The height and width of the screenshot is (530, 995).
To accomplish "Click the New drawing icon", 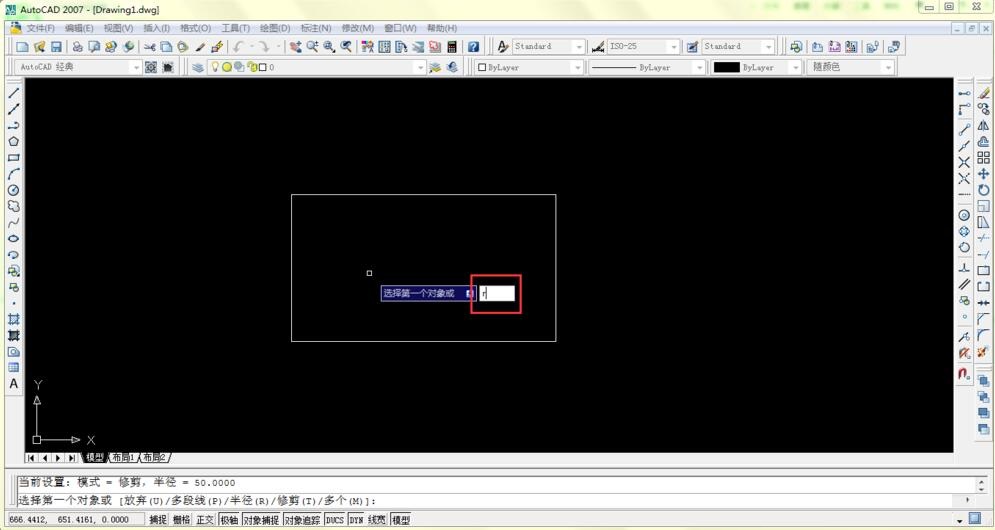I will coord(22,46).
